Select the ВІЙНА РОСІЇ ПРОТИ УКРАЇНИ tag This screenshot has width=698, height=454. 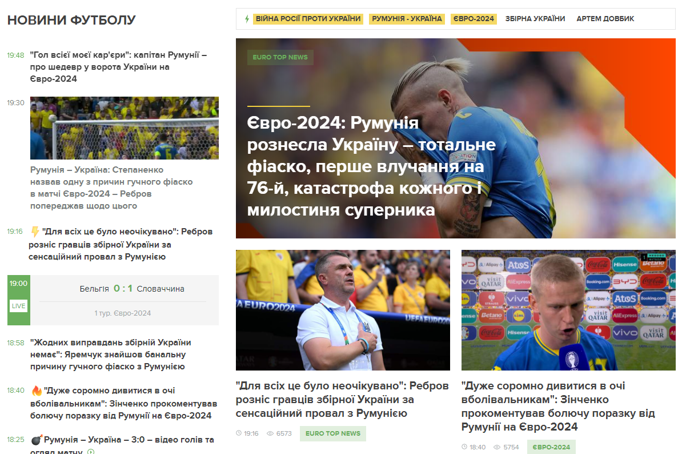tap(308, 19)
